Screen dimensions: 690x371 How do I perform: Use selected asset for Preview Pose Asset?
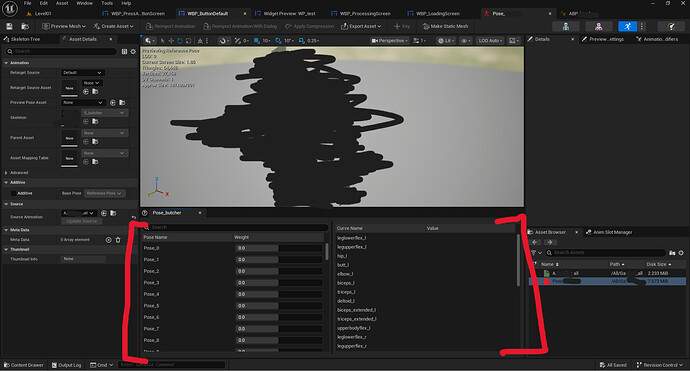113,103
